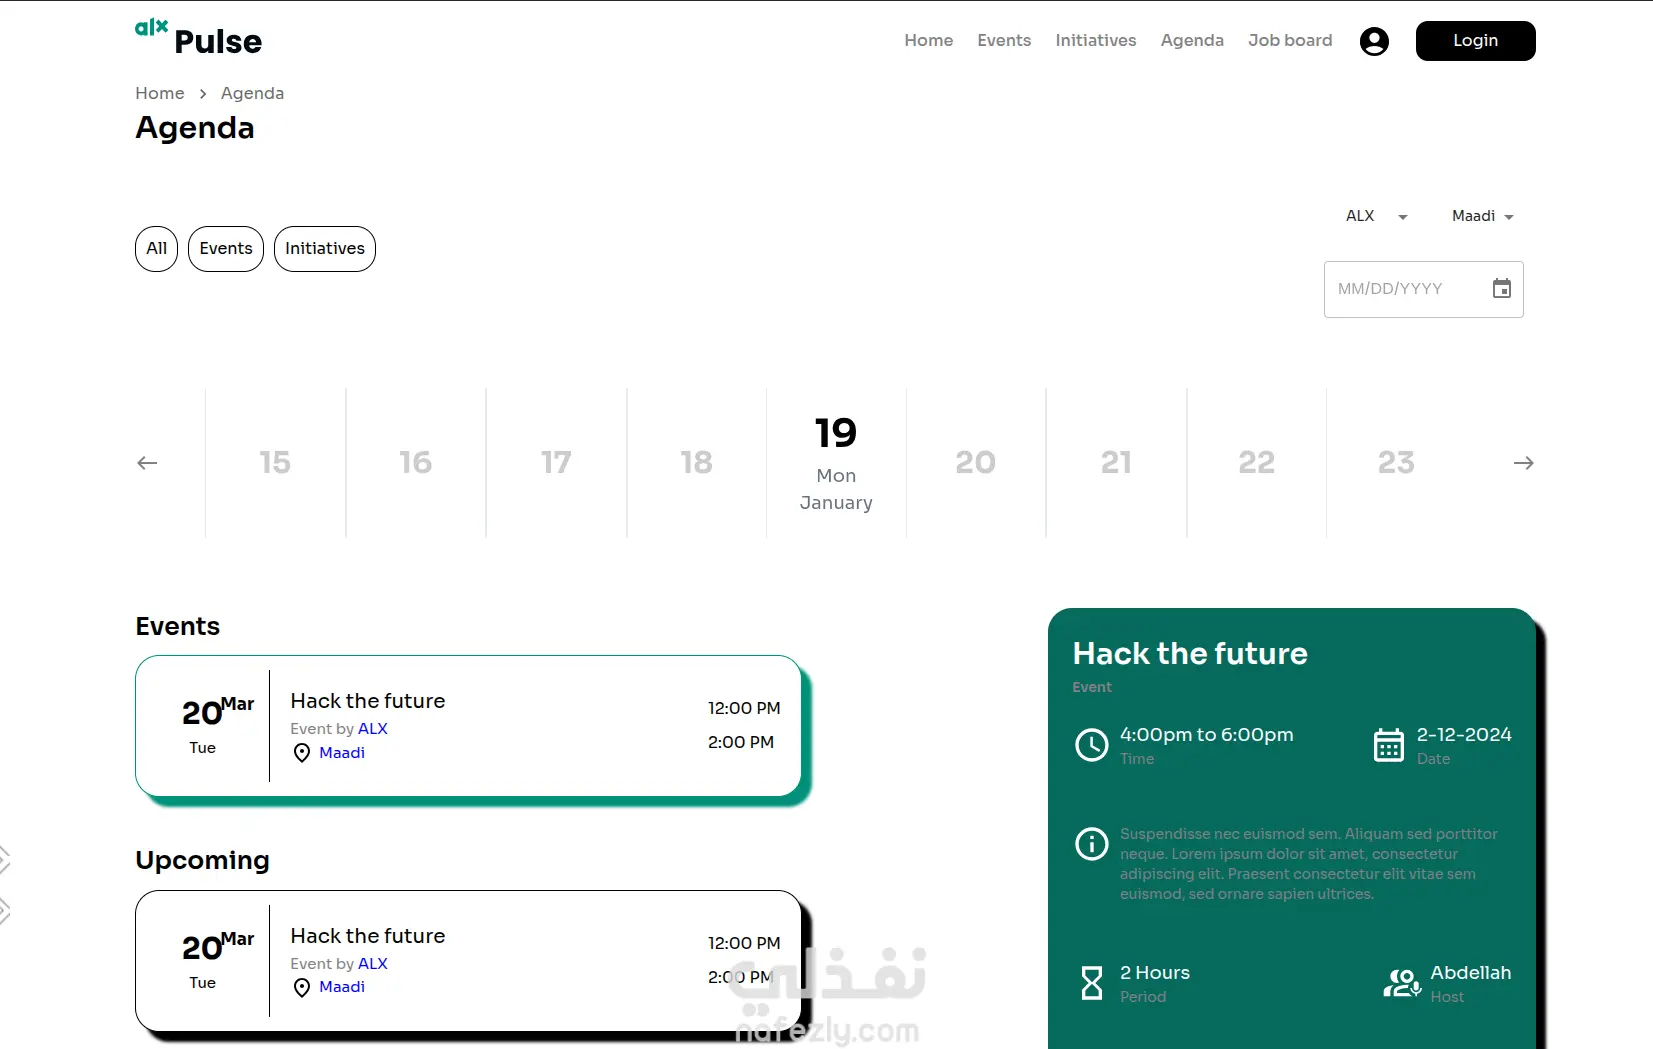This screenshot has height=1049, width=1653.
Task: Select the All filter pill
Action: point(157,249)
